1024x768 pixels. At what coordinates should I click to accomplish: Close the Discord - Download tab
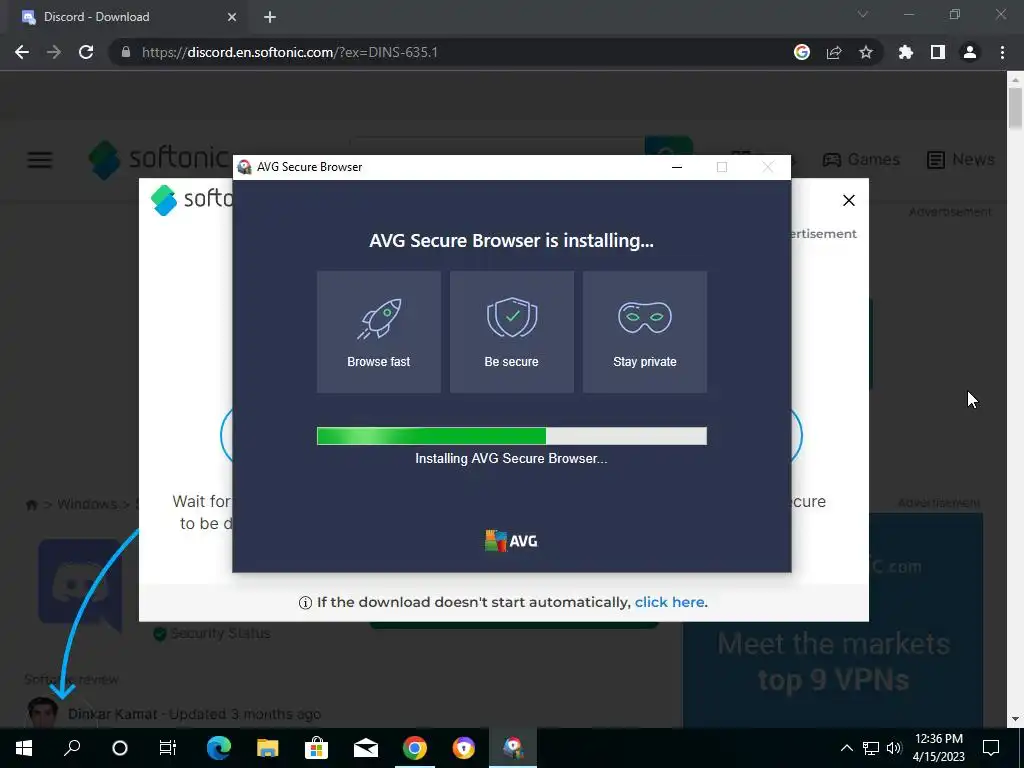pyautogui.click(x=232, y=17)
